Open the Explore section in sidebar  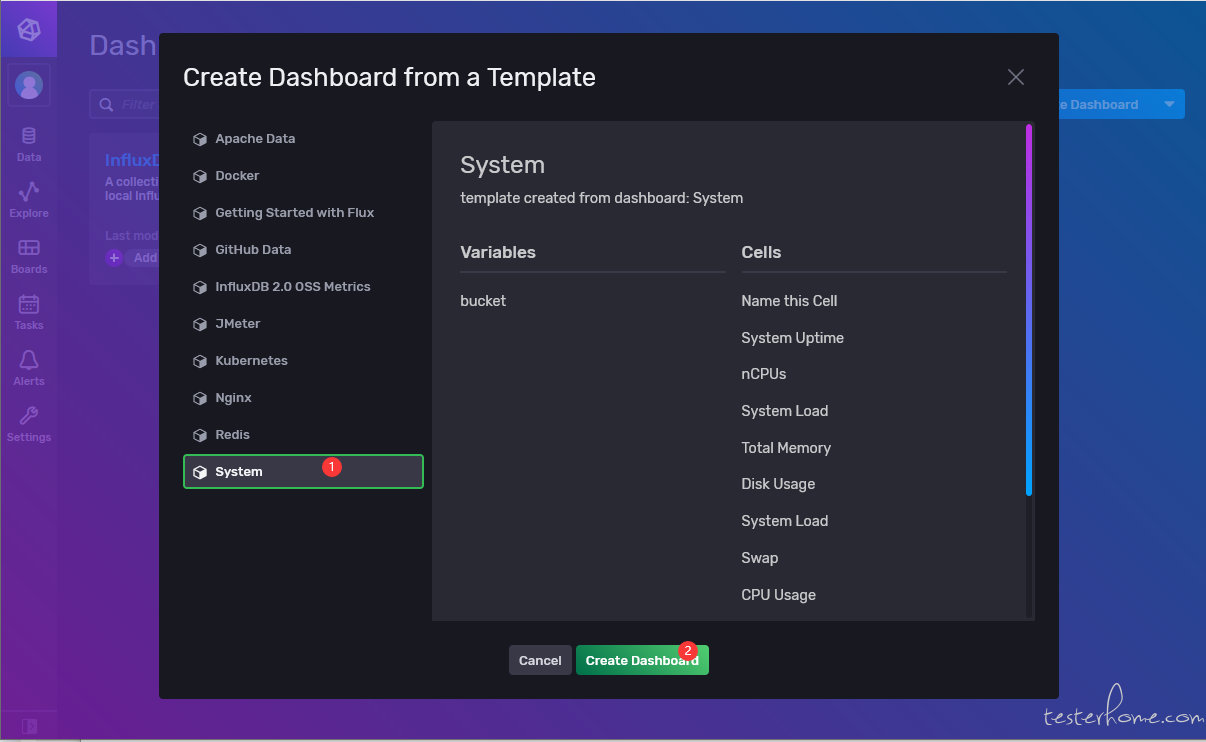pyautogui.click(x=29, y=200)
